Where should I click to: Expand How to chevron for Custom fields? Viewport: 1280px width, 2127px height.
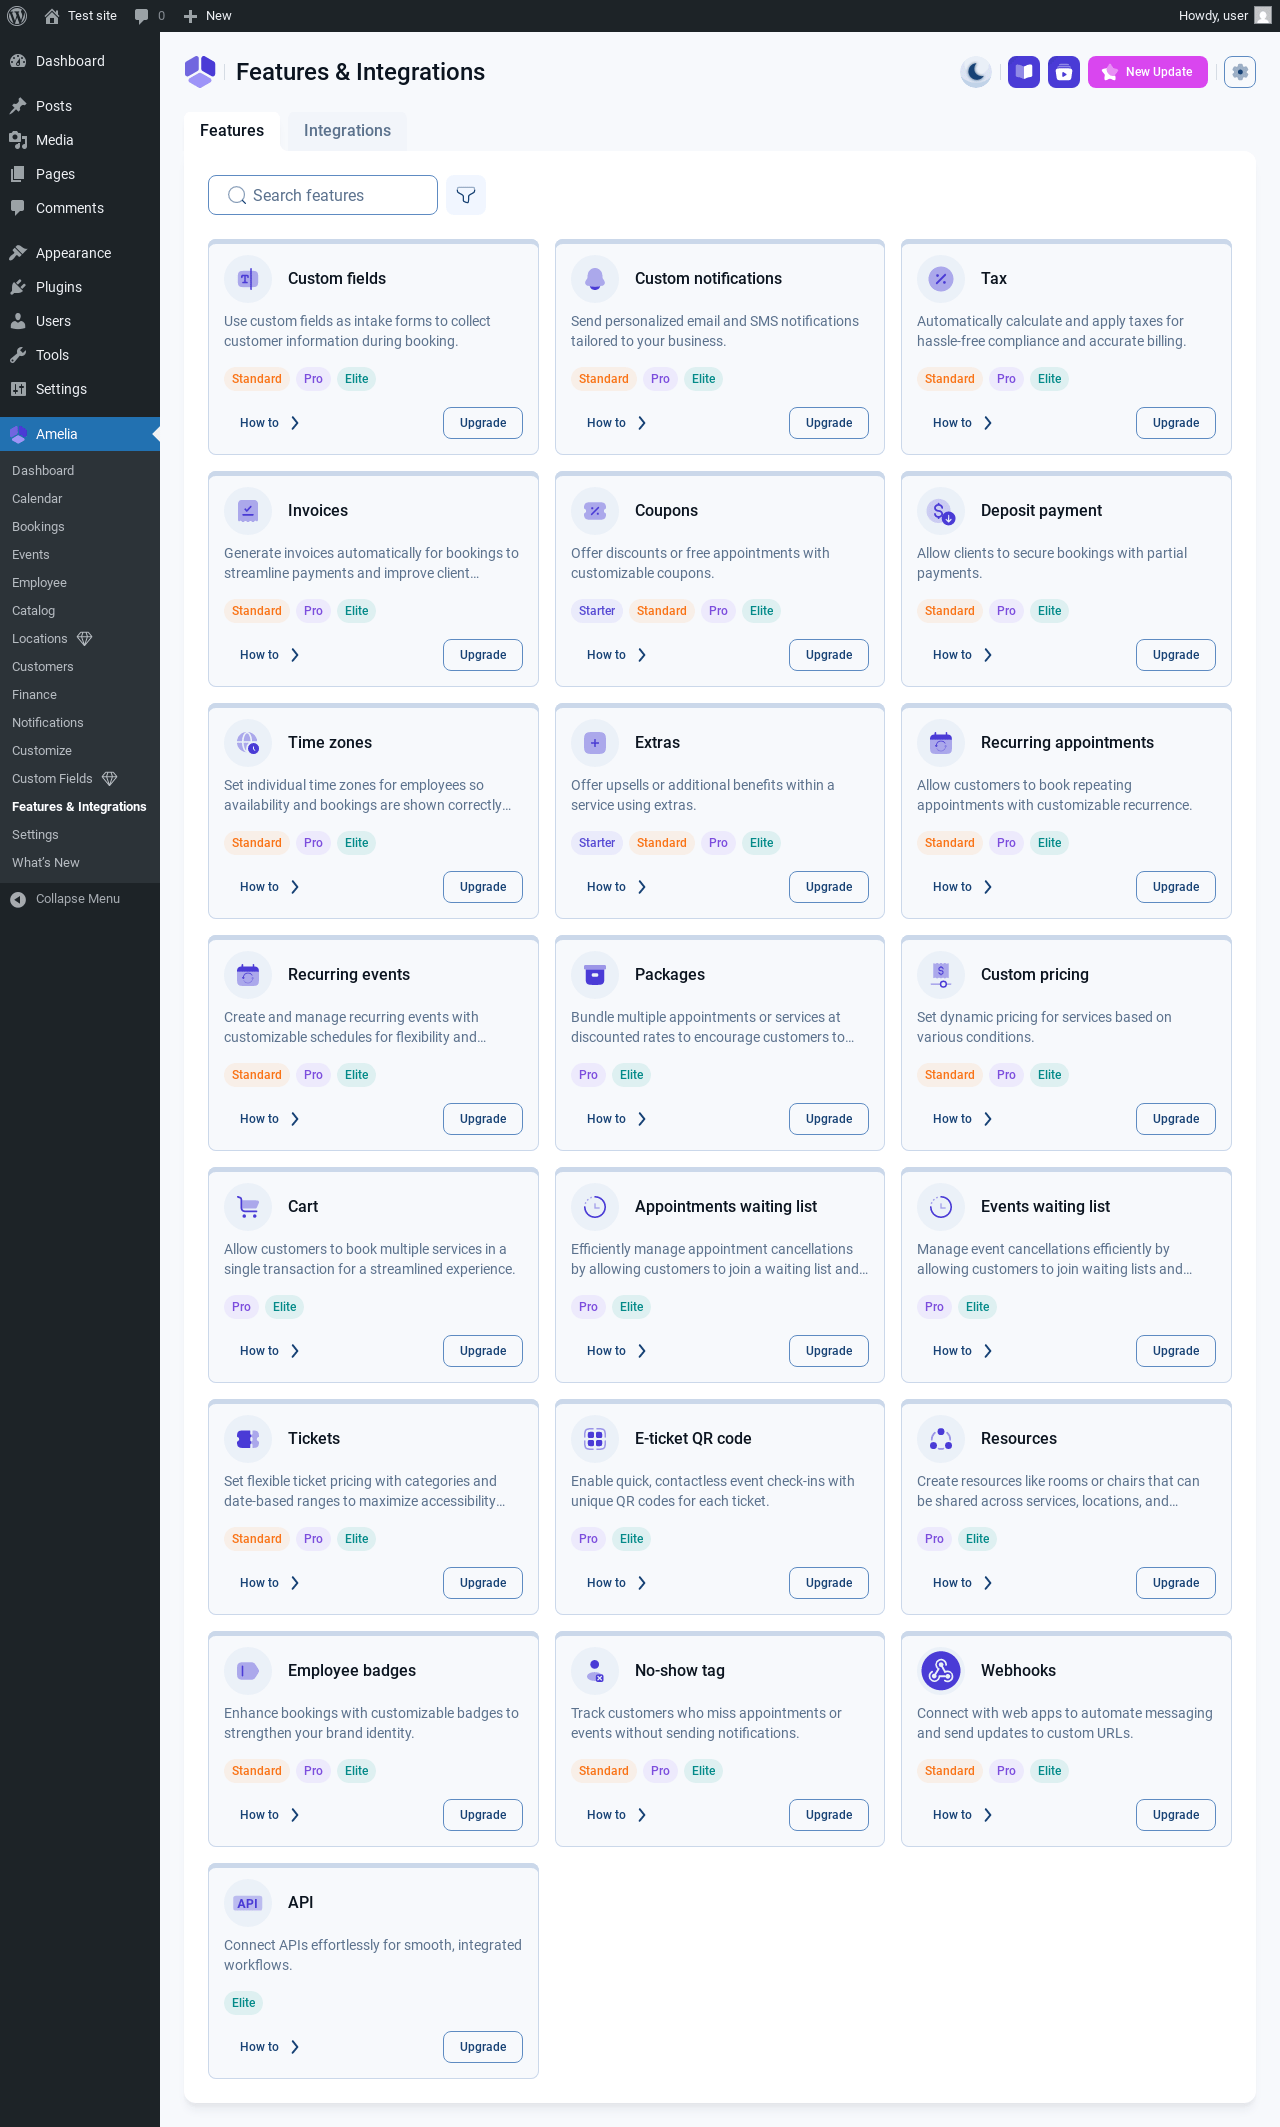click(295, 423)
